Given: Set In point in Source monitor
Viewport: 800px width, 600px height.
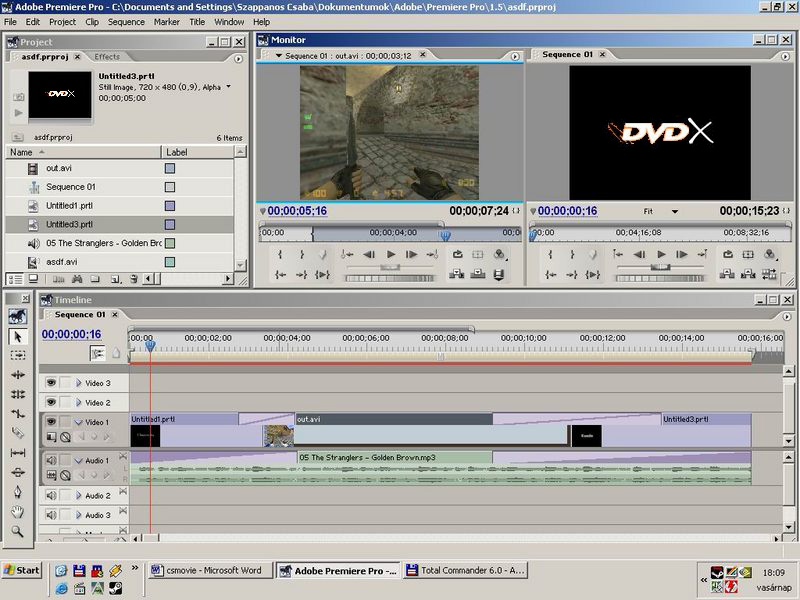Looking at the screenshot, I should (x=280, y=254).
